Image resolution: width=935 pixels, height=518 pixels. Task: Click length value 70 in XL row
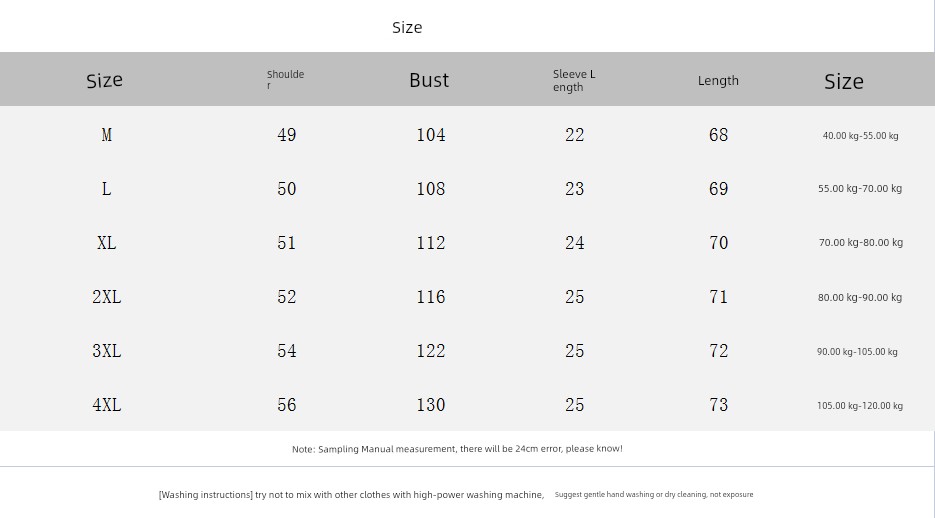click(718, 243)
